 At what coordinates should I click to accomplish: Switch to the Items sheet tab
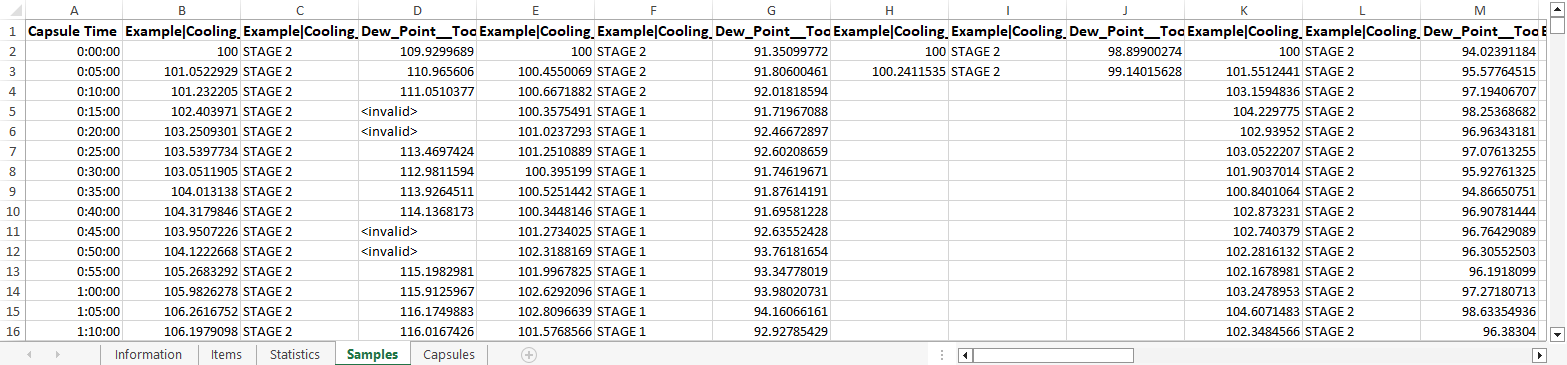(x=226, y=354)
